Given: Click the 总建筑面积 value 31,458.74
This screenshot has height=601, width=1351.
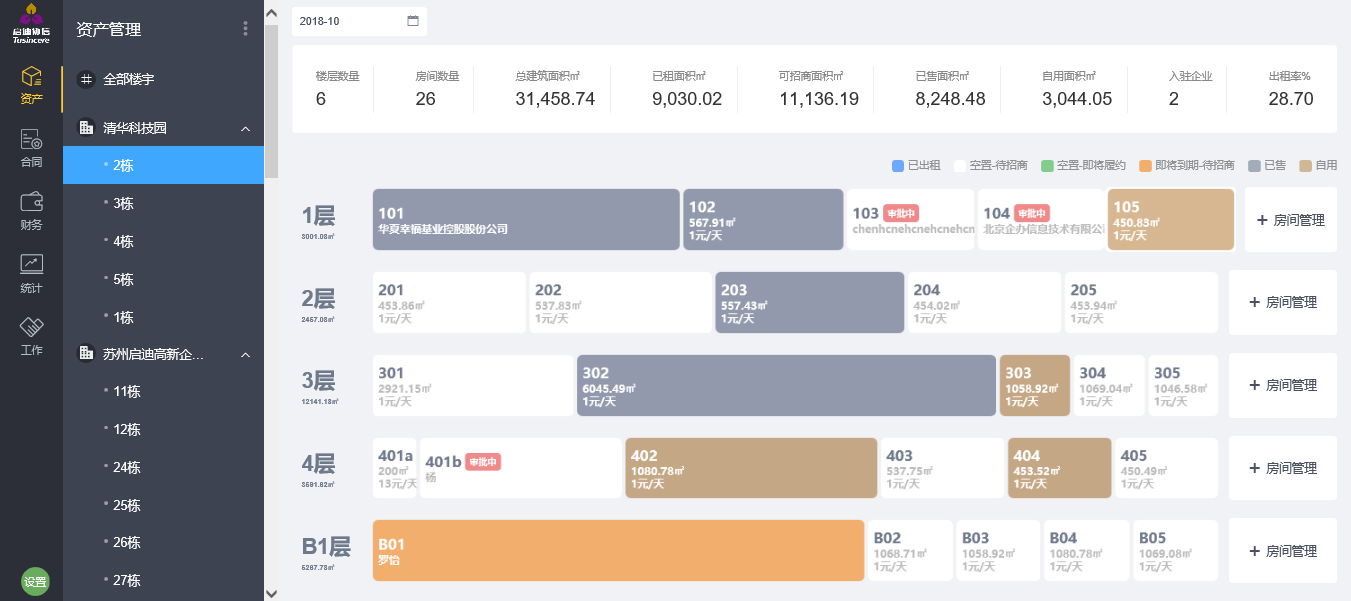Looking at the screenshot, I should coord(555,98).
